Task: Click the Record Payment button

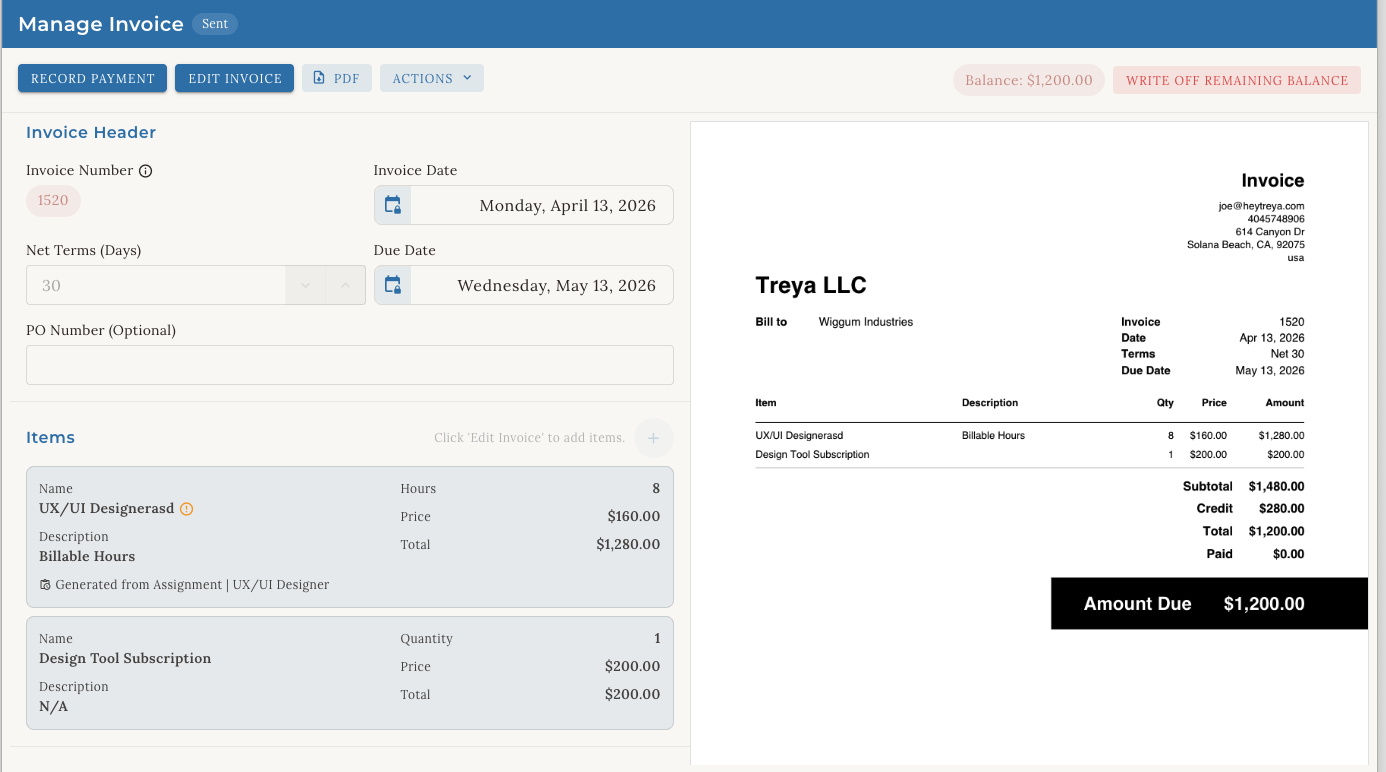Action: tap(92, 78)
